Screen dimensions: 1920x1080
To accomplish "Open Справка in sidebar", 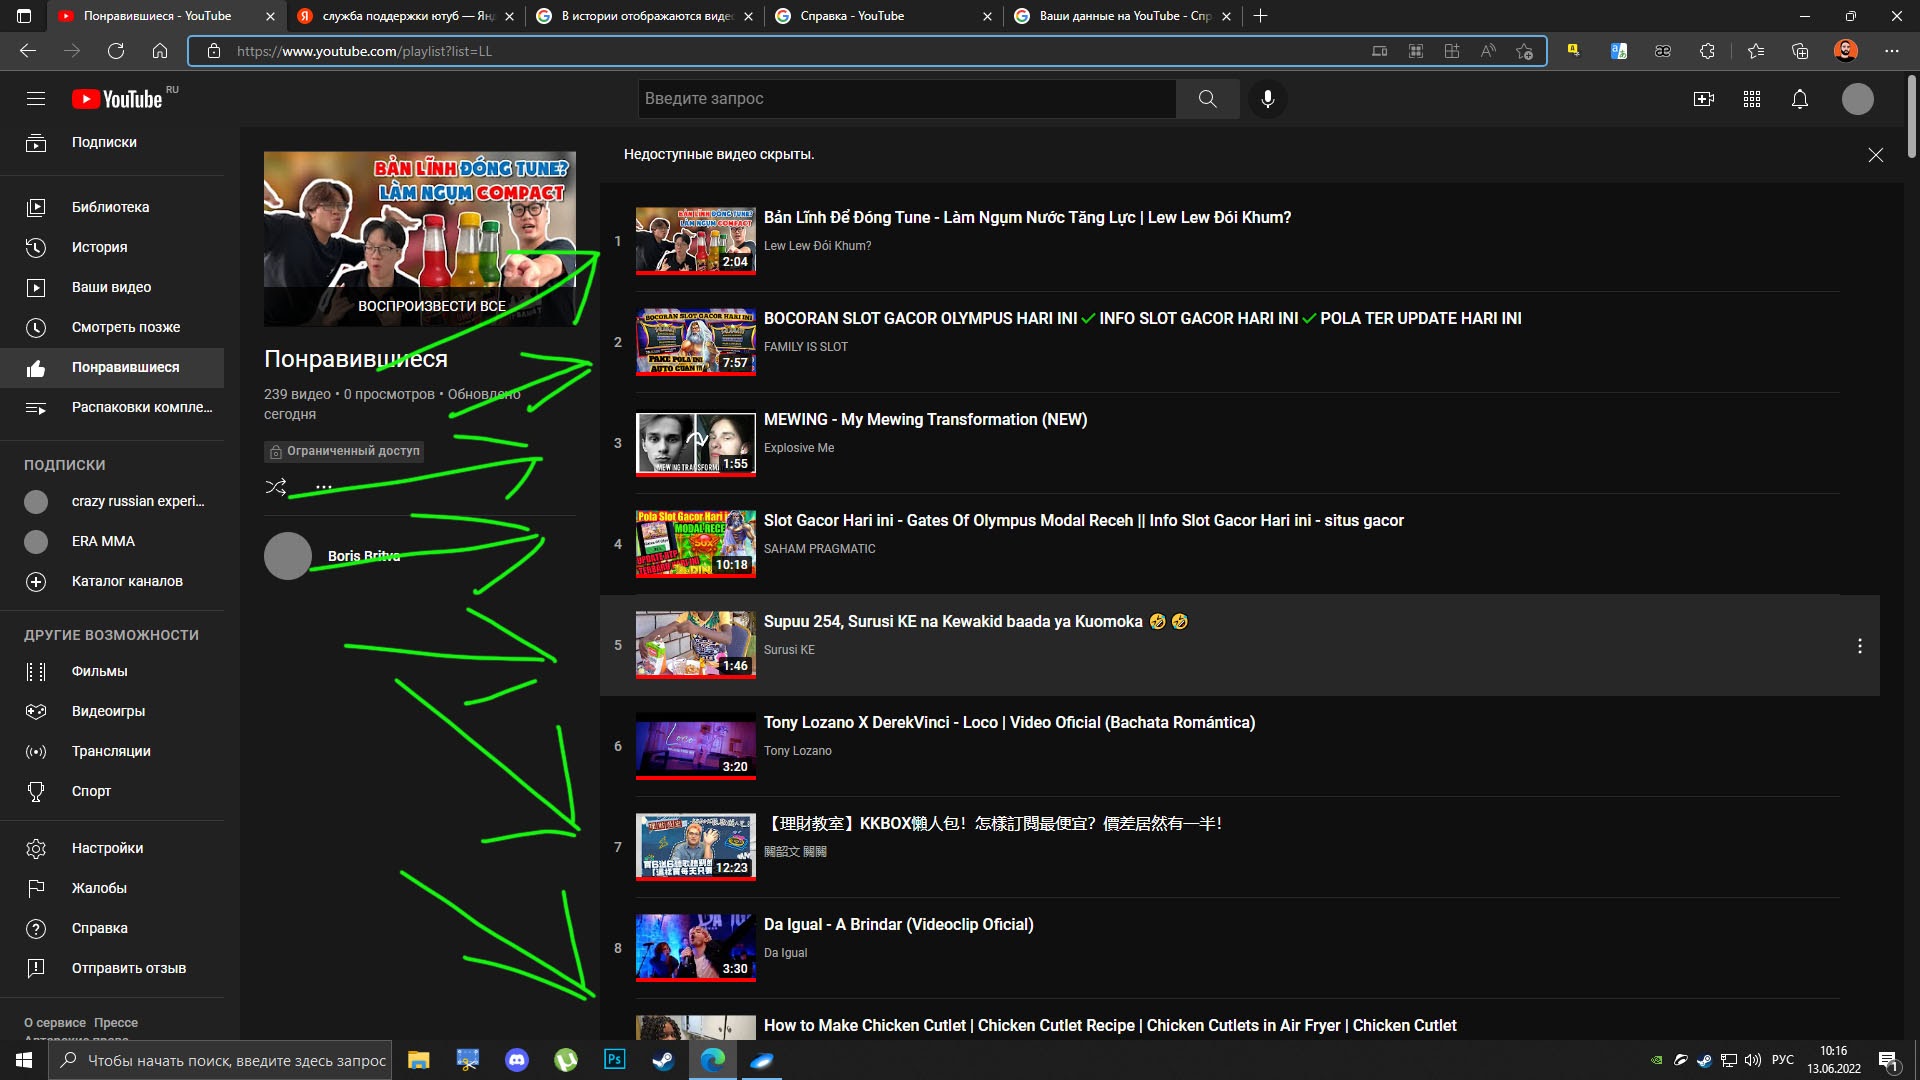I will [x=112, y=928].
